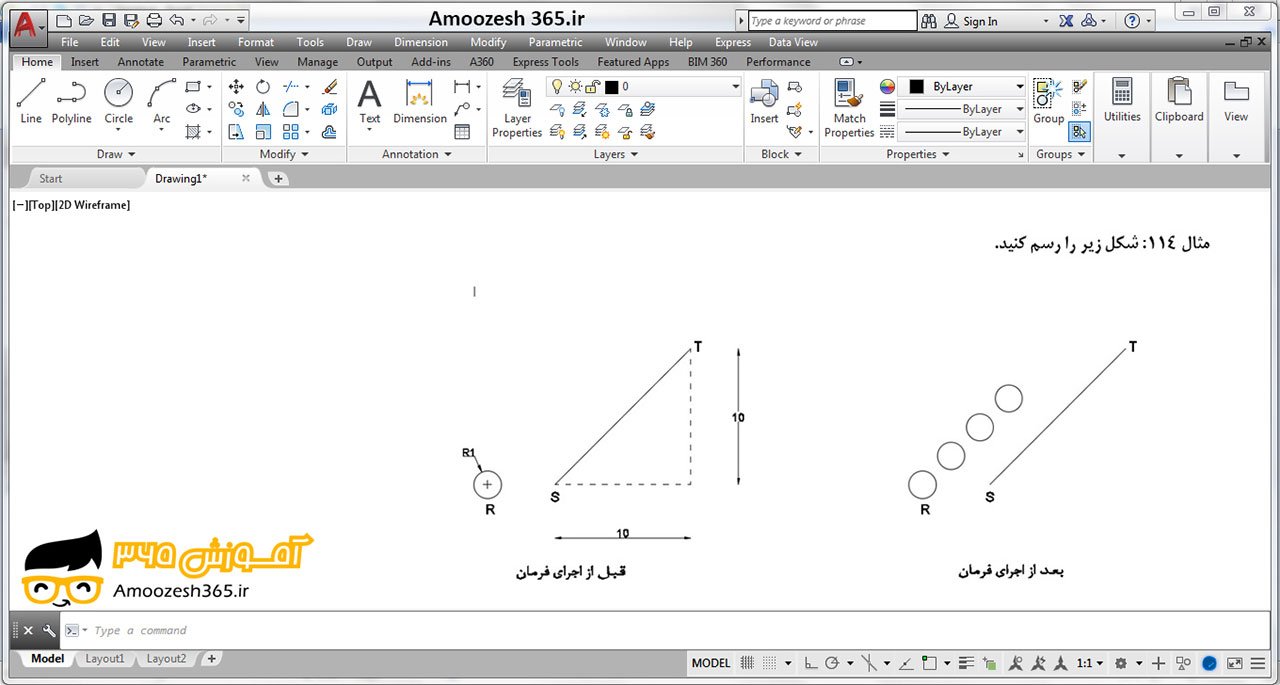Click the MODEL space button in status bar
The height and width of the screenshot is (685, 1280).
click(x=711, y=663)
